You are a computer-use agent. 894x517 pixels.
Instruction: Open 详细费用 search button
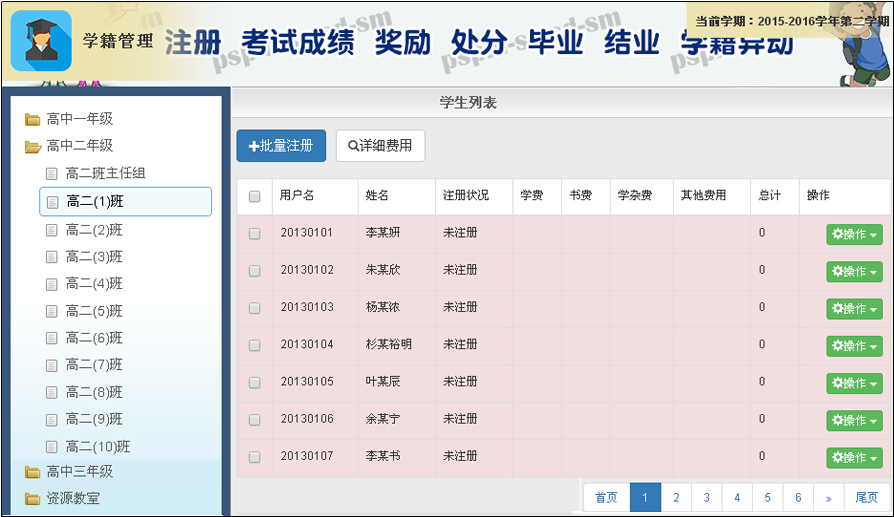[380, 146]
